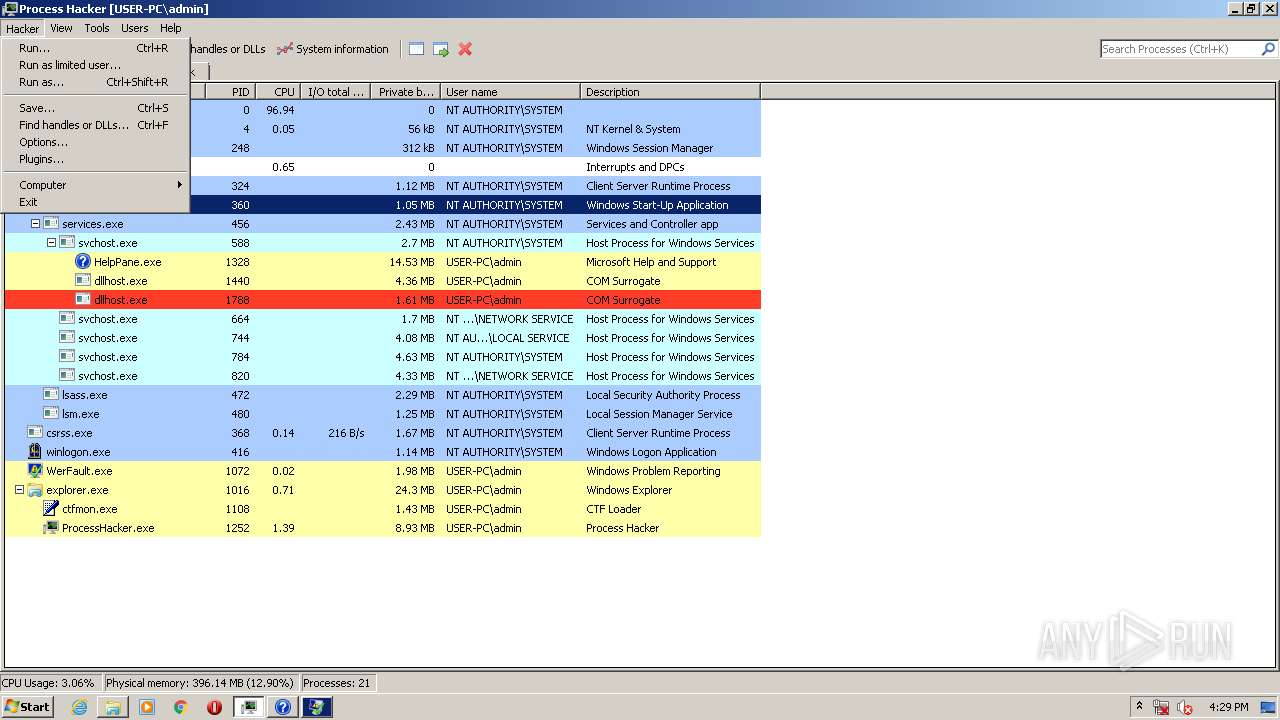1280x720 pixels.
Task: Click the ProcessHacker.exe process icon
Action: coord(51,528)
